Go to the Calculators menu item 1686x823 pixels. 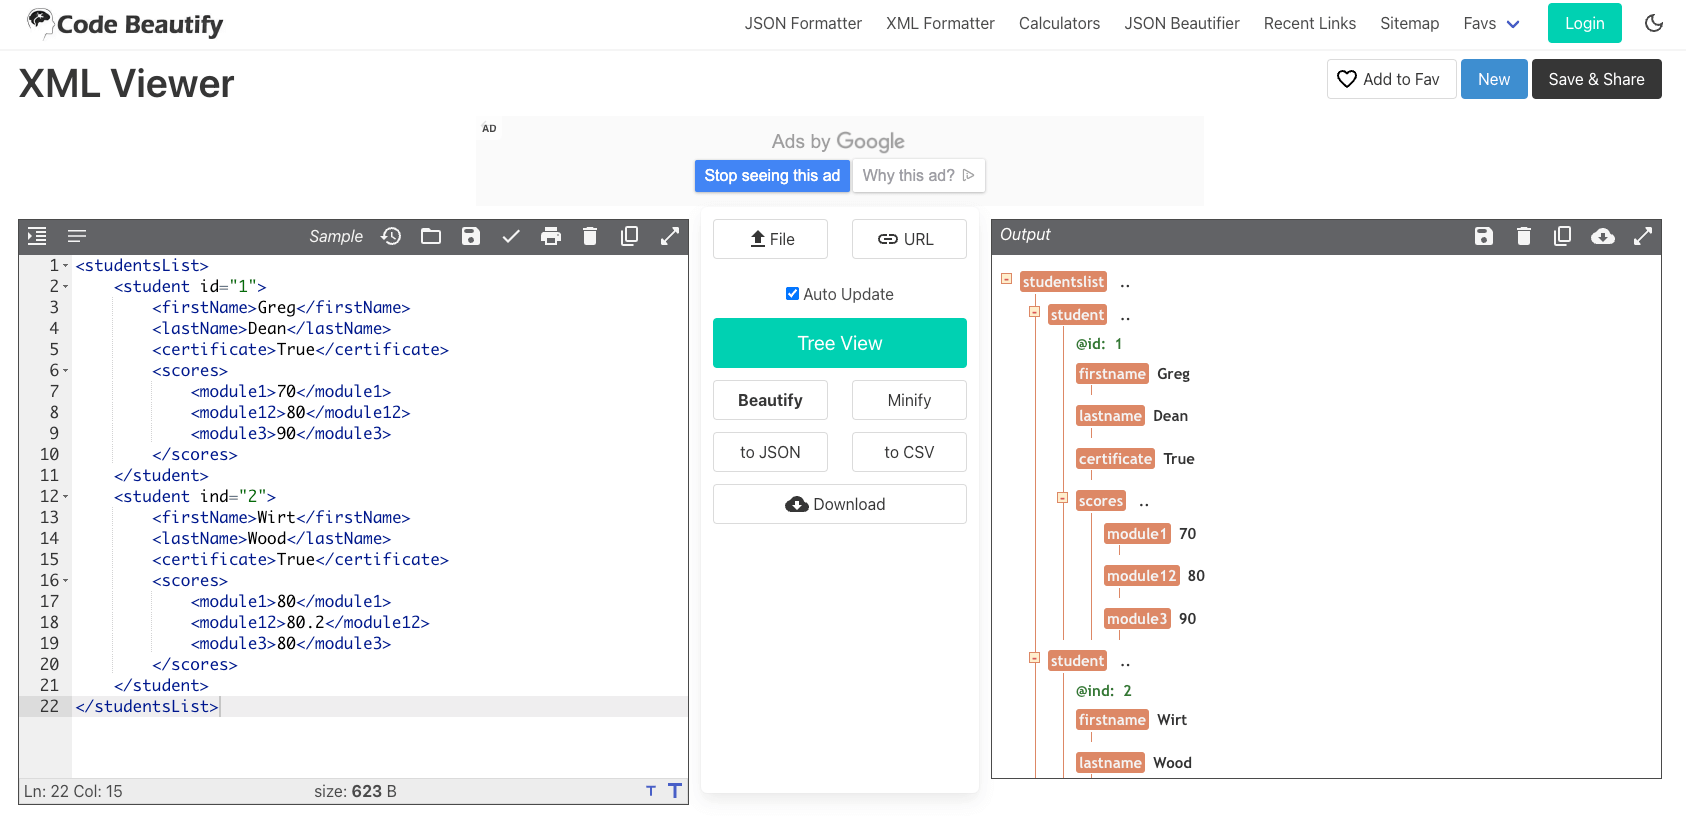point(1059,23)
